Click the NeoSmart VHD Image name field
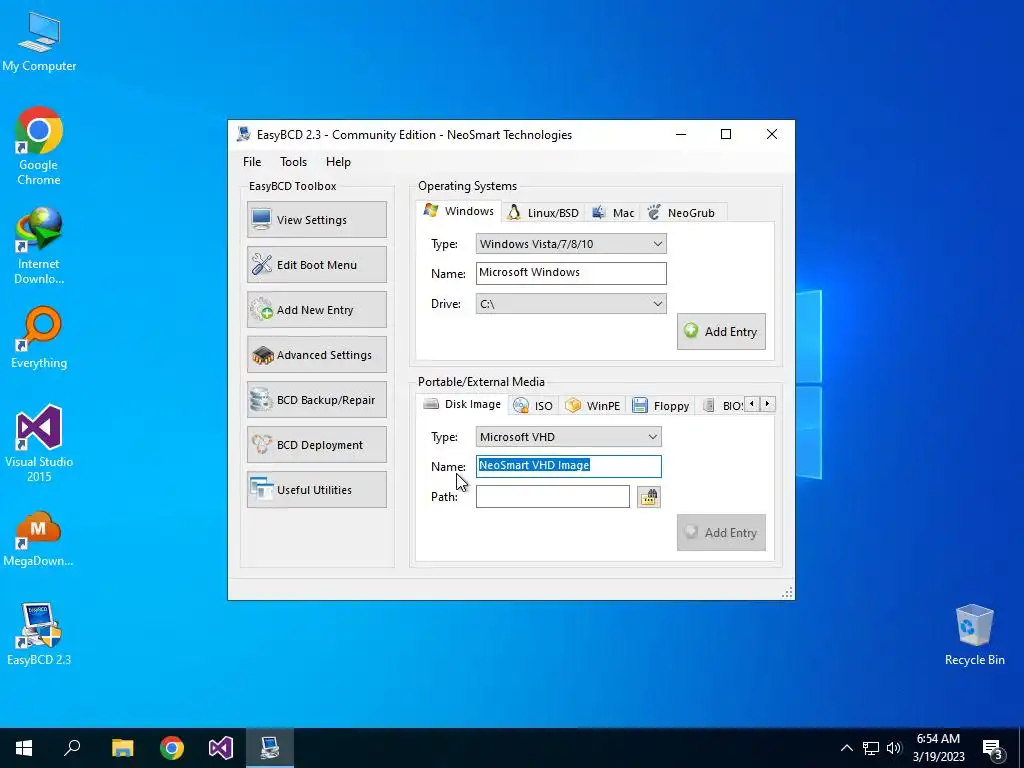This screenshot has height=768, width=1024. pos(568,466)
